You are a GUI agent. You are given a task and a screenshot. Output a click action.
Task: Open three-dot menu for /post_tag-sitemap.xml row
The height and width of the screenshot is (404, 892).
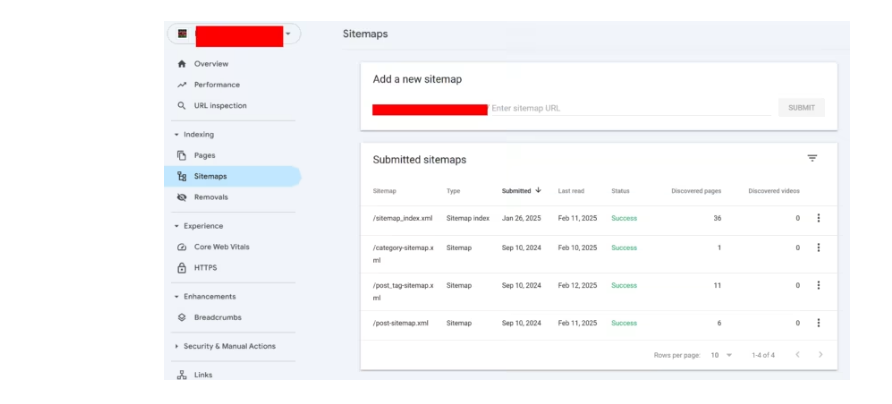pyautogui.click(x=818, y=285)
